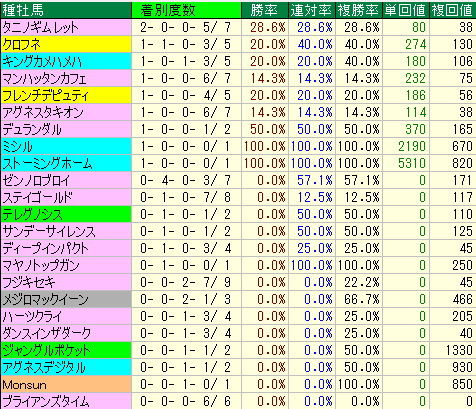The width and height of the screenshot is (476, 409).
Task: Click the 466 place return value
Action: 462,299
